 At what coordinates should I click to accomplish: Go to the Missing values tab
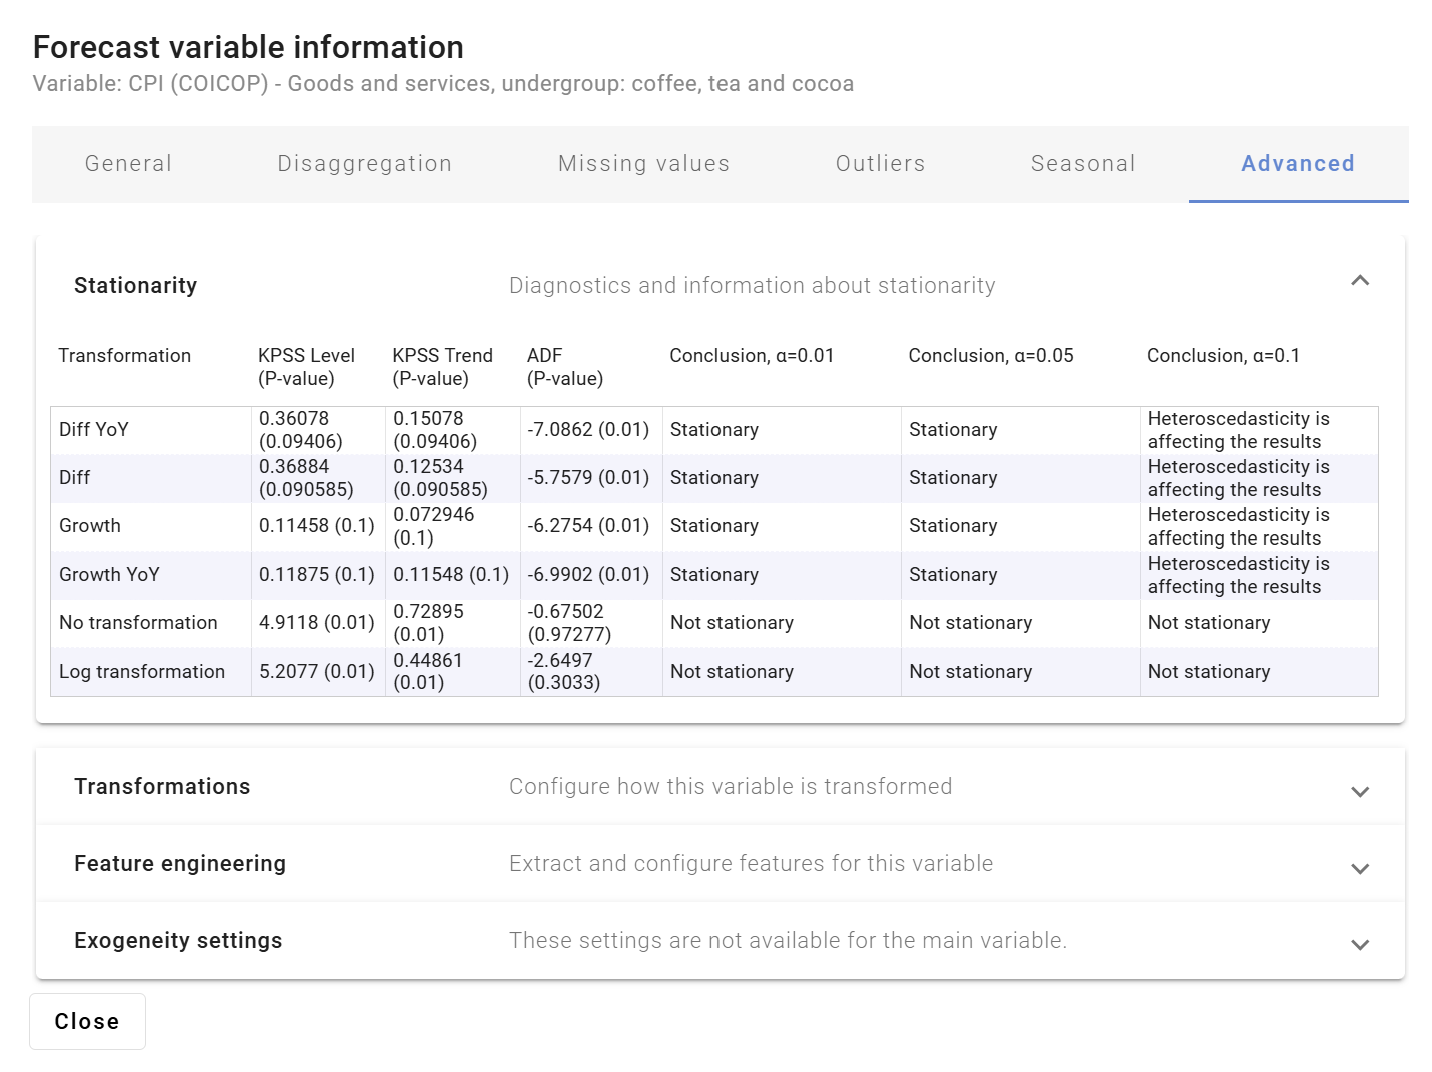[x=643, y=164]
